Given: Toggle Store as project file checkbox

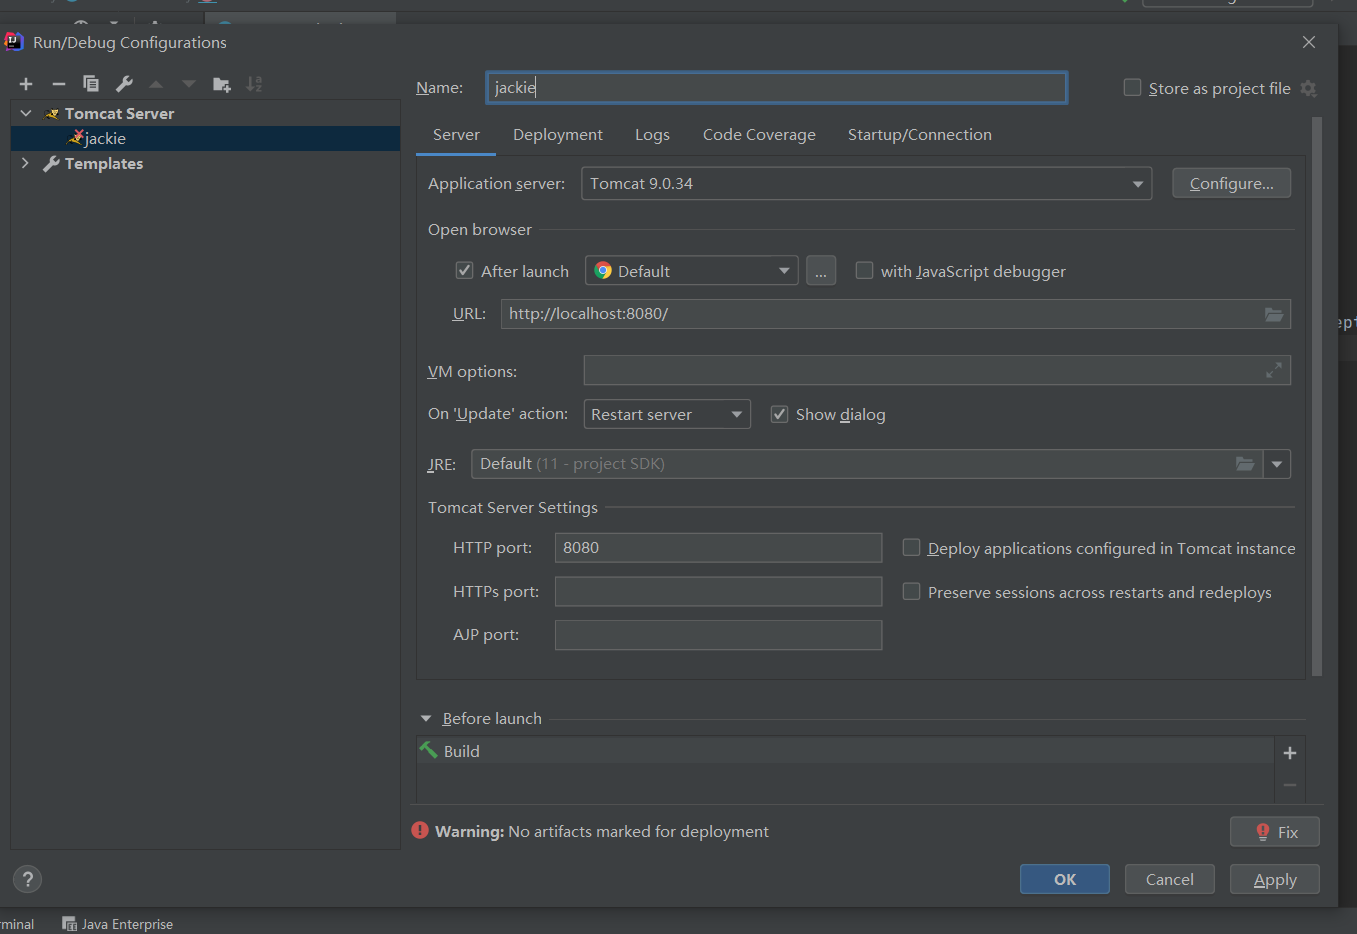Looking at the screenshot, I should point(1132,88).
